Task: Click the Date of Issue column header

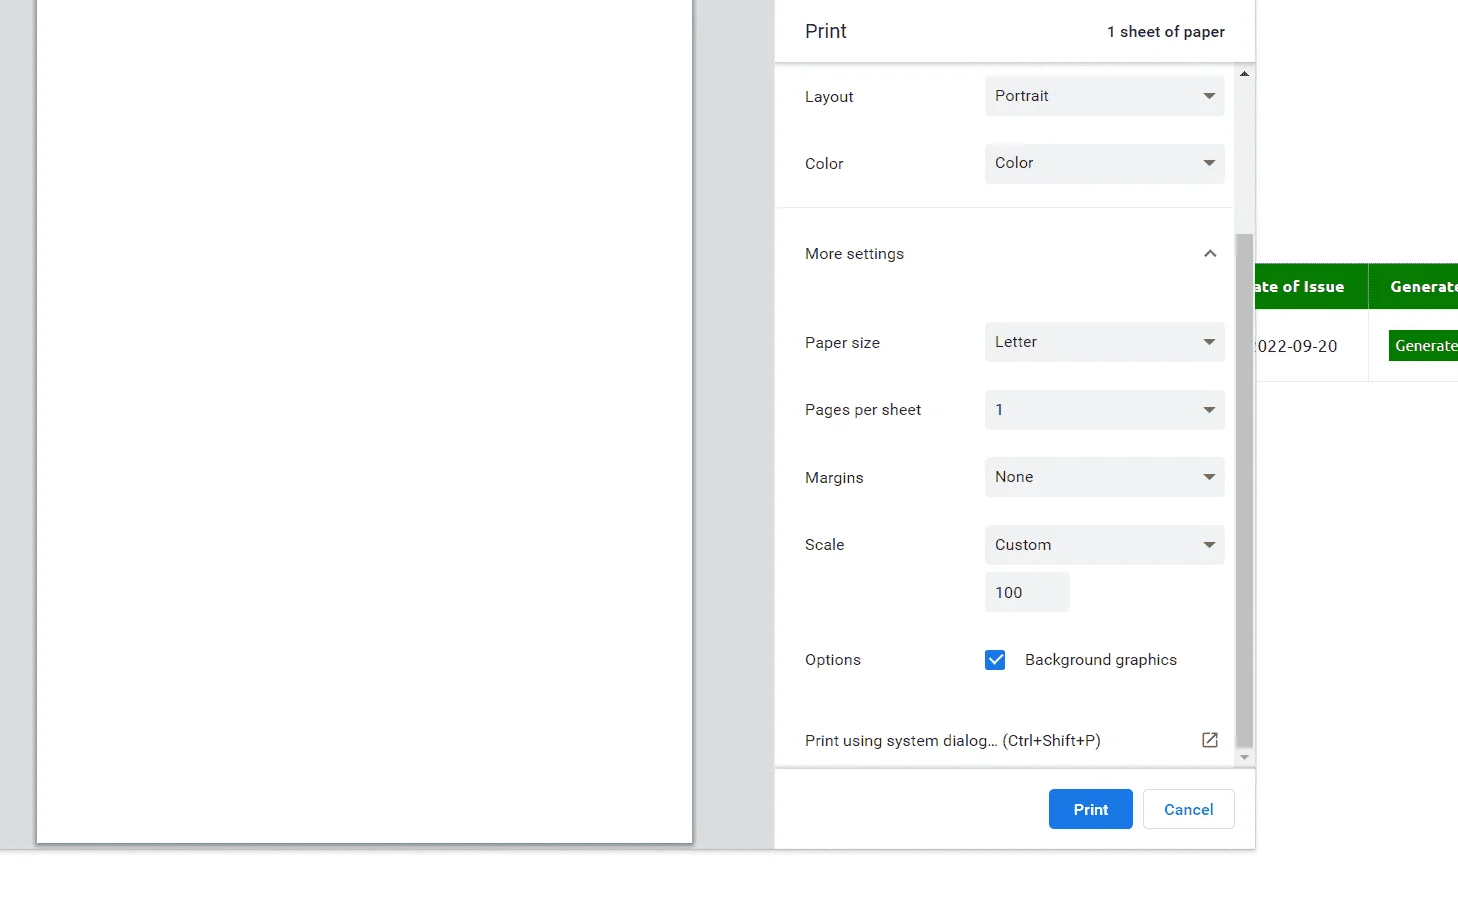Action: (x=1311, y=286)
